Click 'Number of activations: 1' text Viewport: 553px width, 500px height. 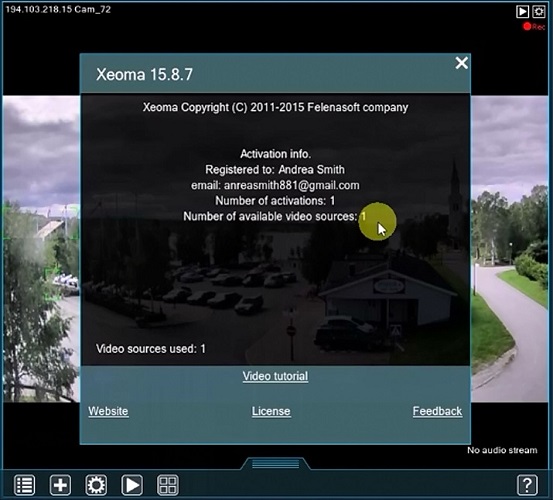coord(275,201)
